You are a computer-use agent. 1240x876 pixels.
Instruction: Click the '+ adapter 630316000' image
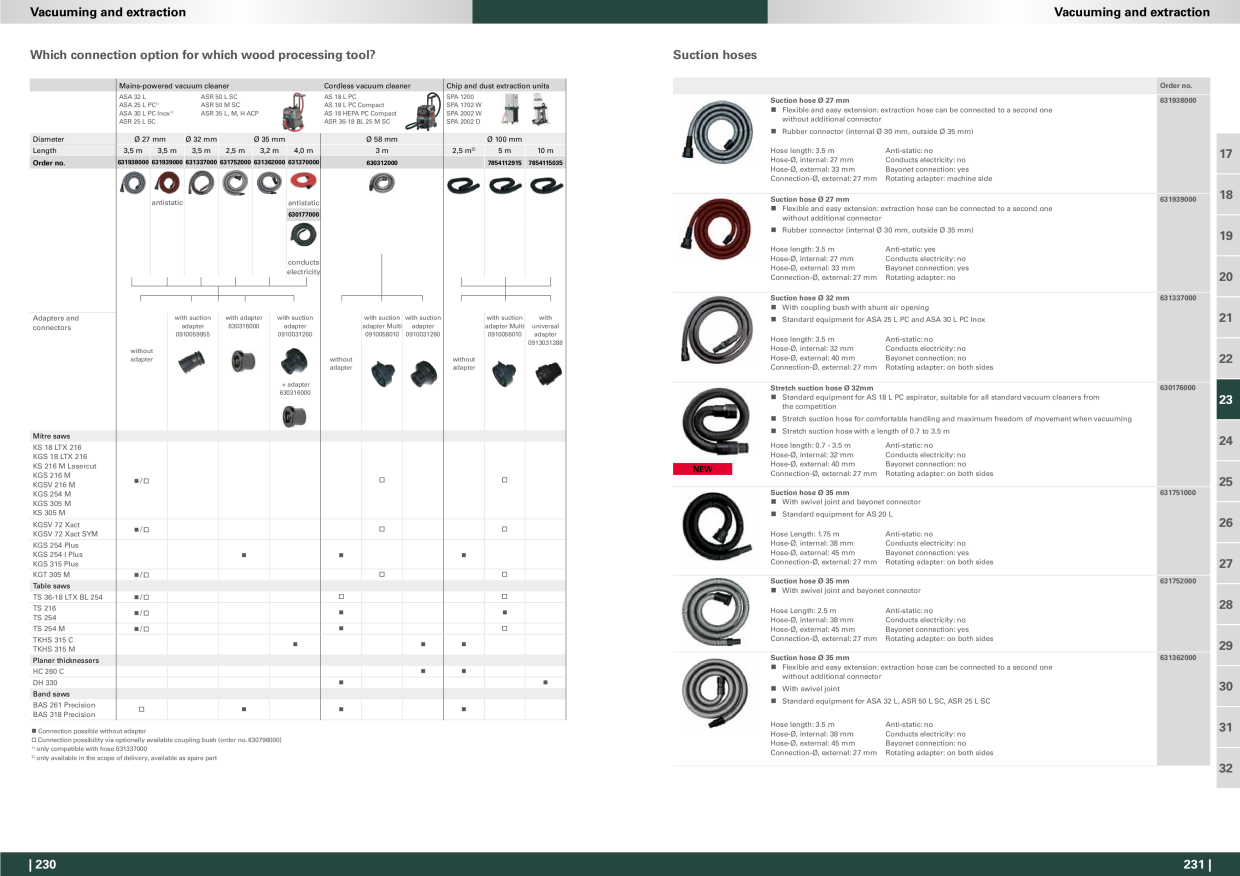[x=295, y=417]
